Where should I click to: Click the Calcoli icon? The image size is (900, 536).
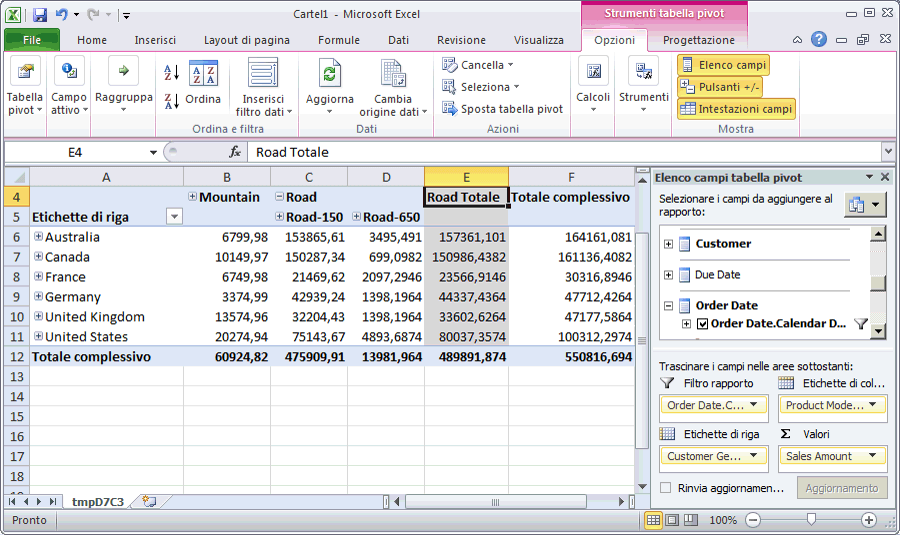click(x=593, y=73)
